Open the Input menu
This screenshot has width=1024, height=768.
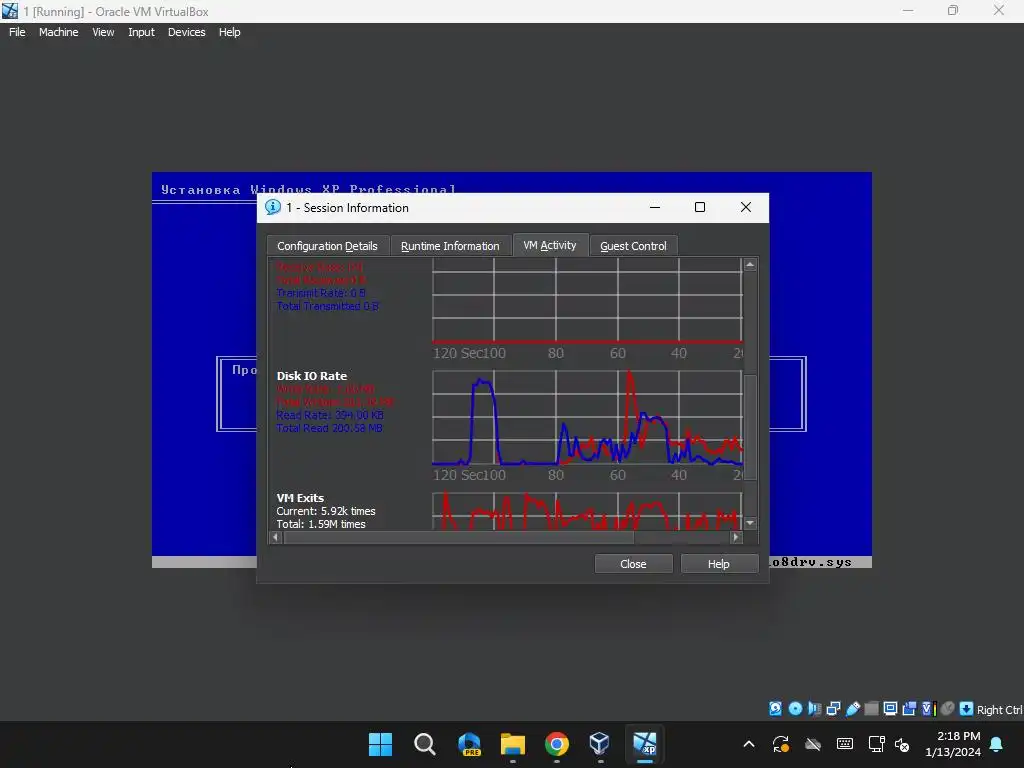(x=141, y=32)
